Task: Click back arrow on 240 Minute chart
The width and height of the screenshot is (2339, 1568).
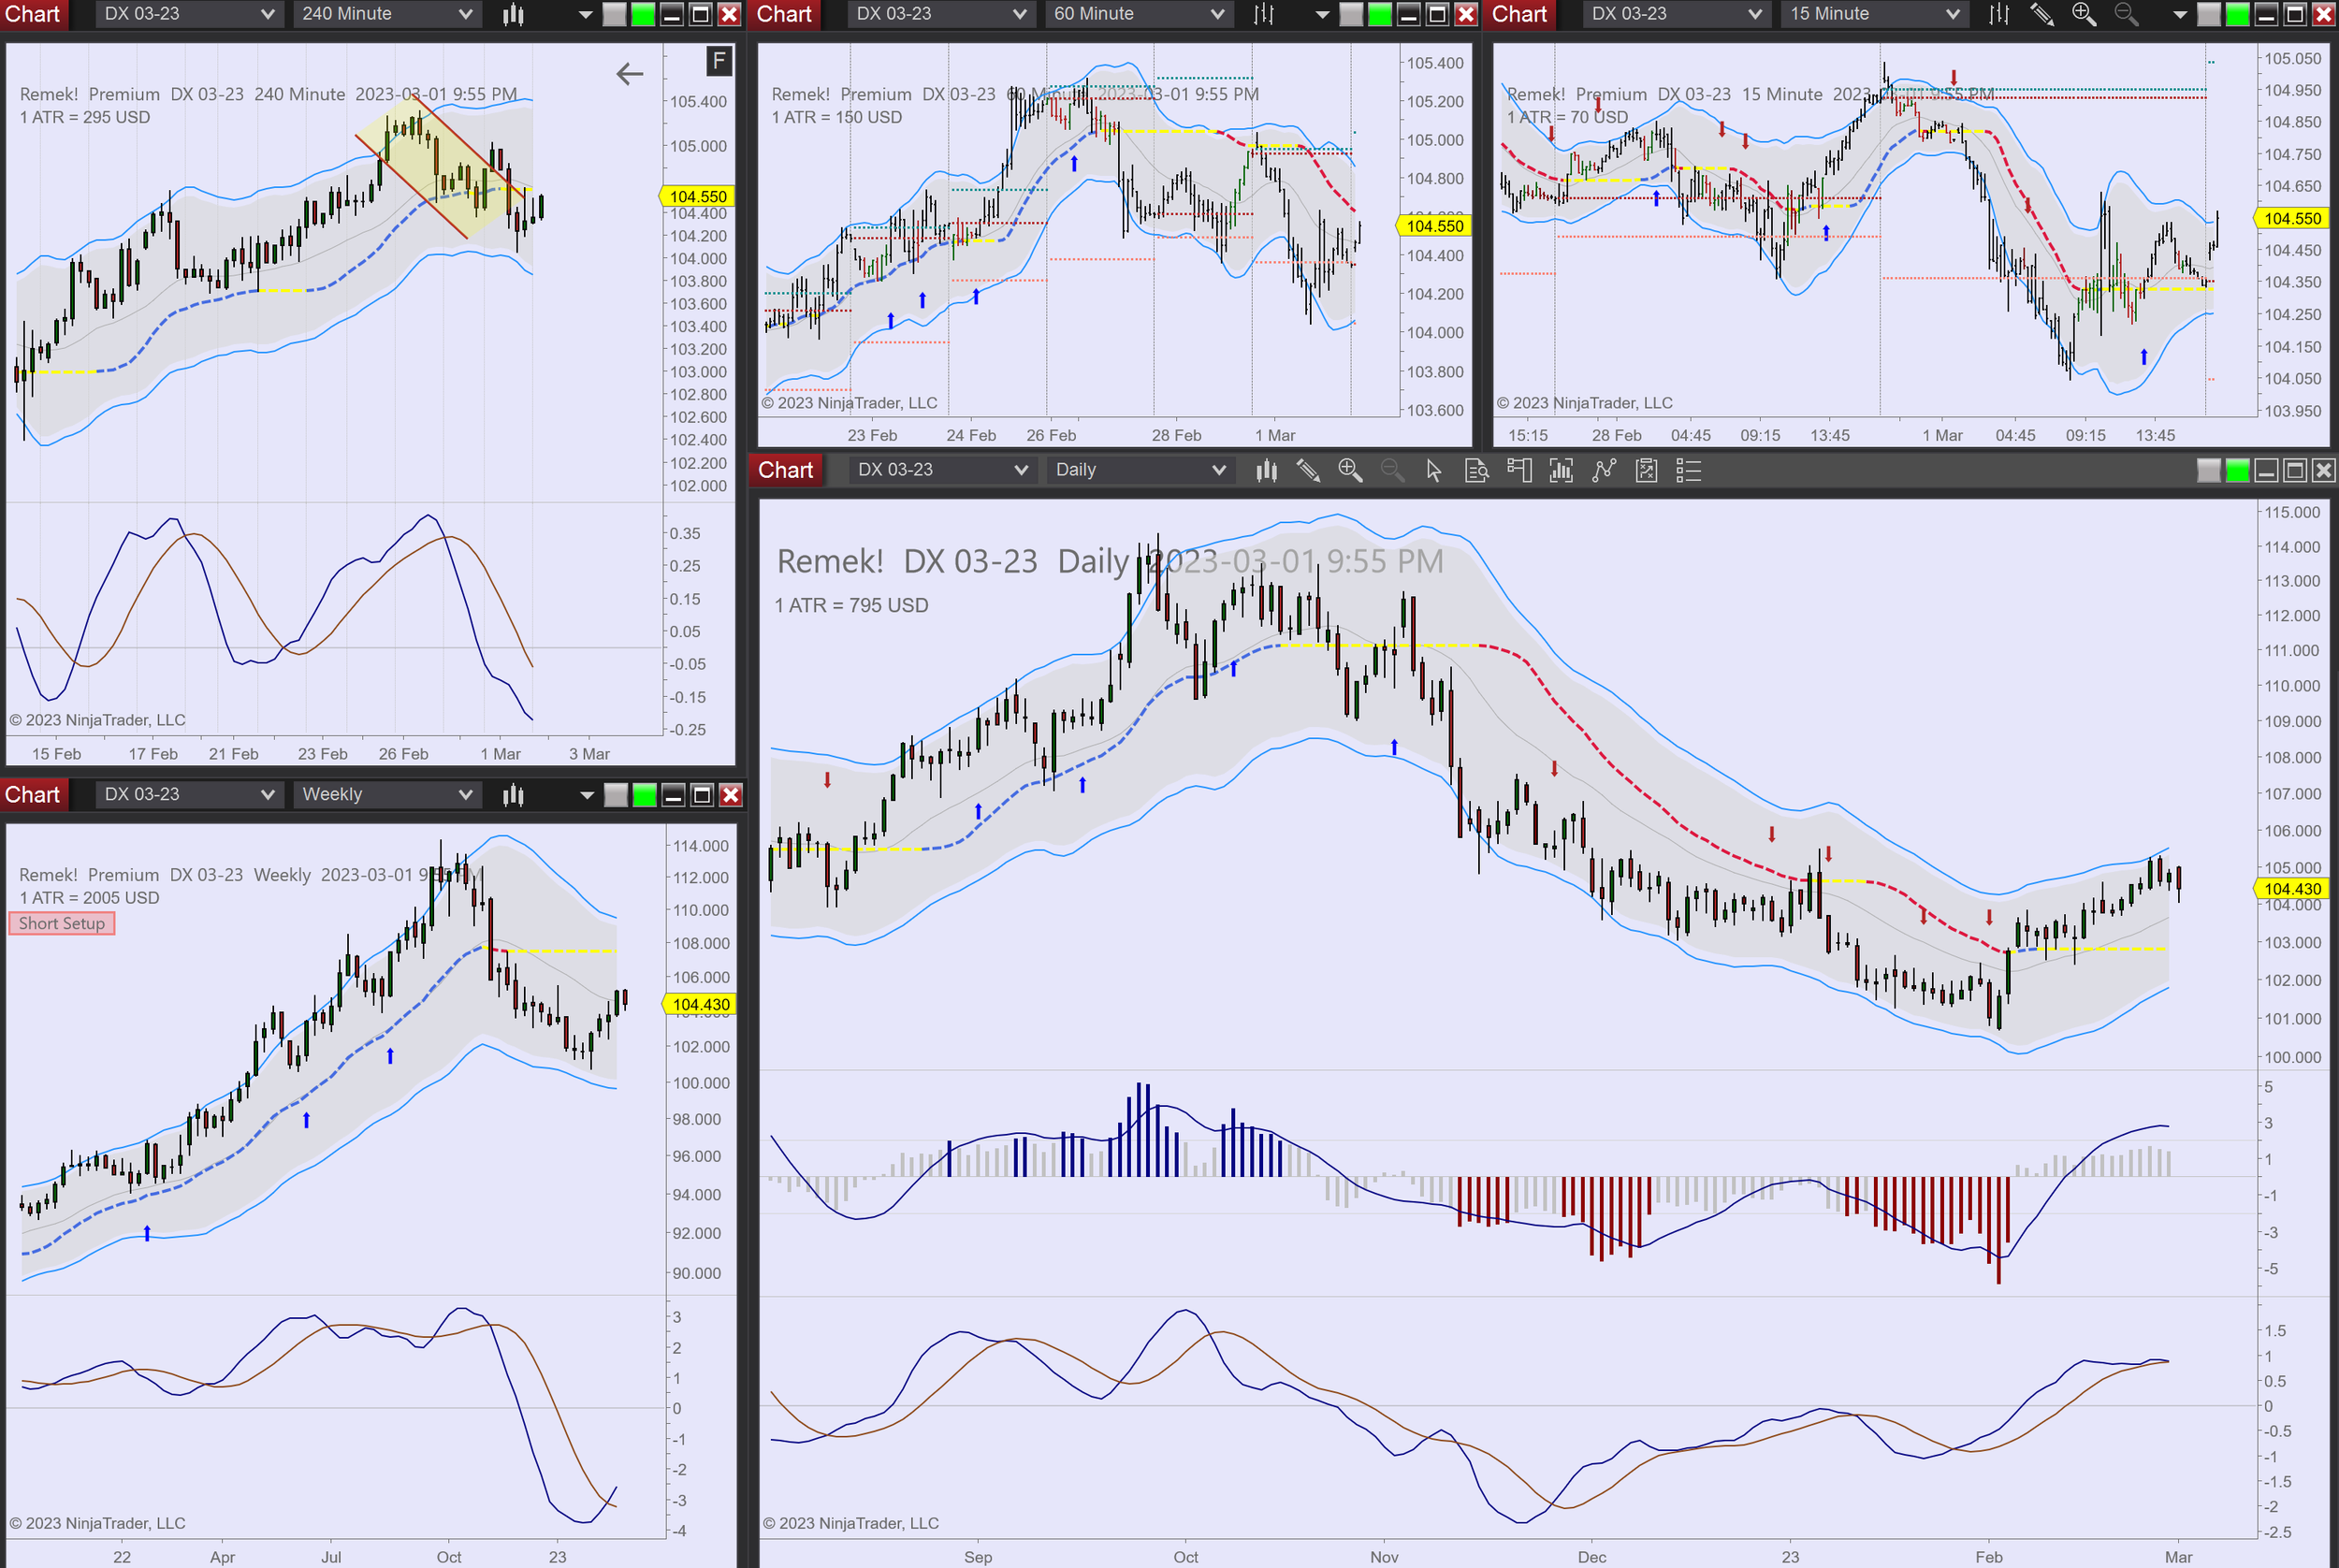Action: point(629,73)
